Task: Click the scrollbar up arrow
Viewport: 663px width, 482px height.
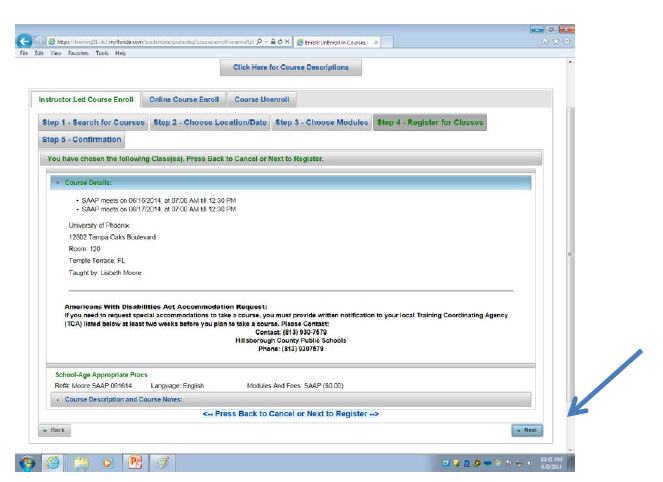Action: (570, 62)
